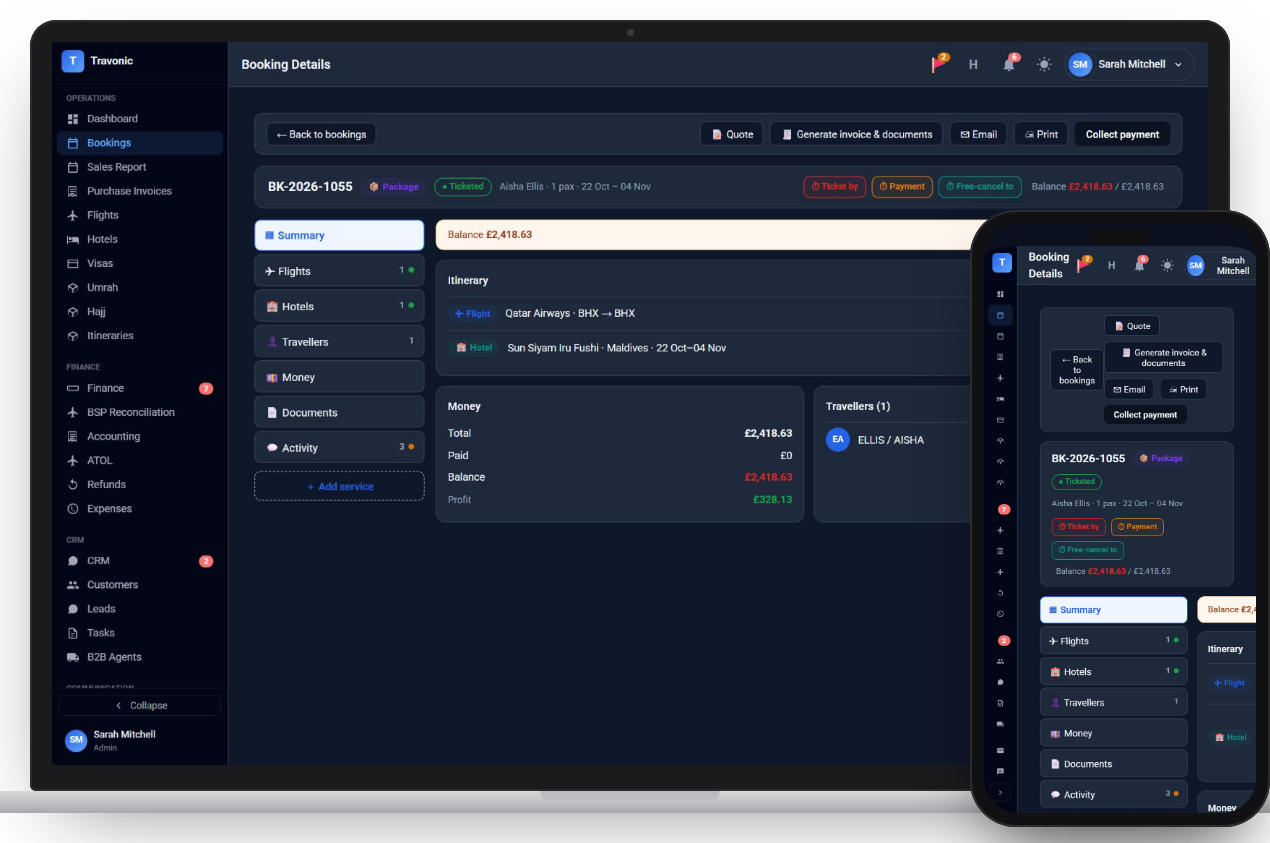Click the Add service dashed button
Viewport: 1270px width, 843px height.
point(339,486)
